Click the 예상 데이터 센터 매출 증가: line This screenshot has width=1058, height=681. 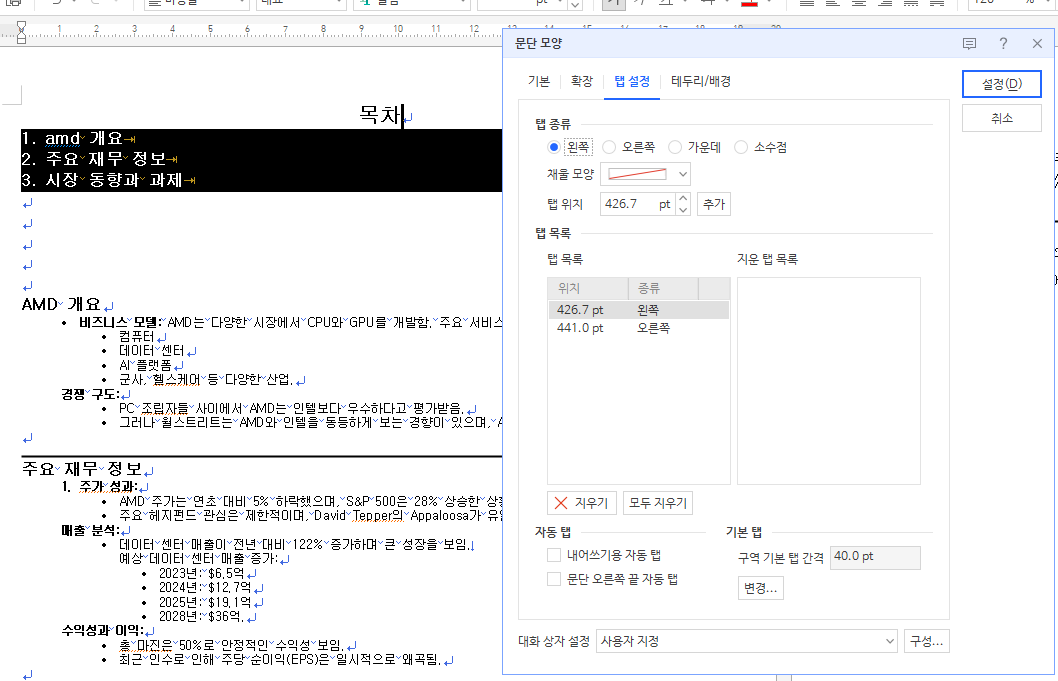198,559
